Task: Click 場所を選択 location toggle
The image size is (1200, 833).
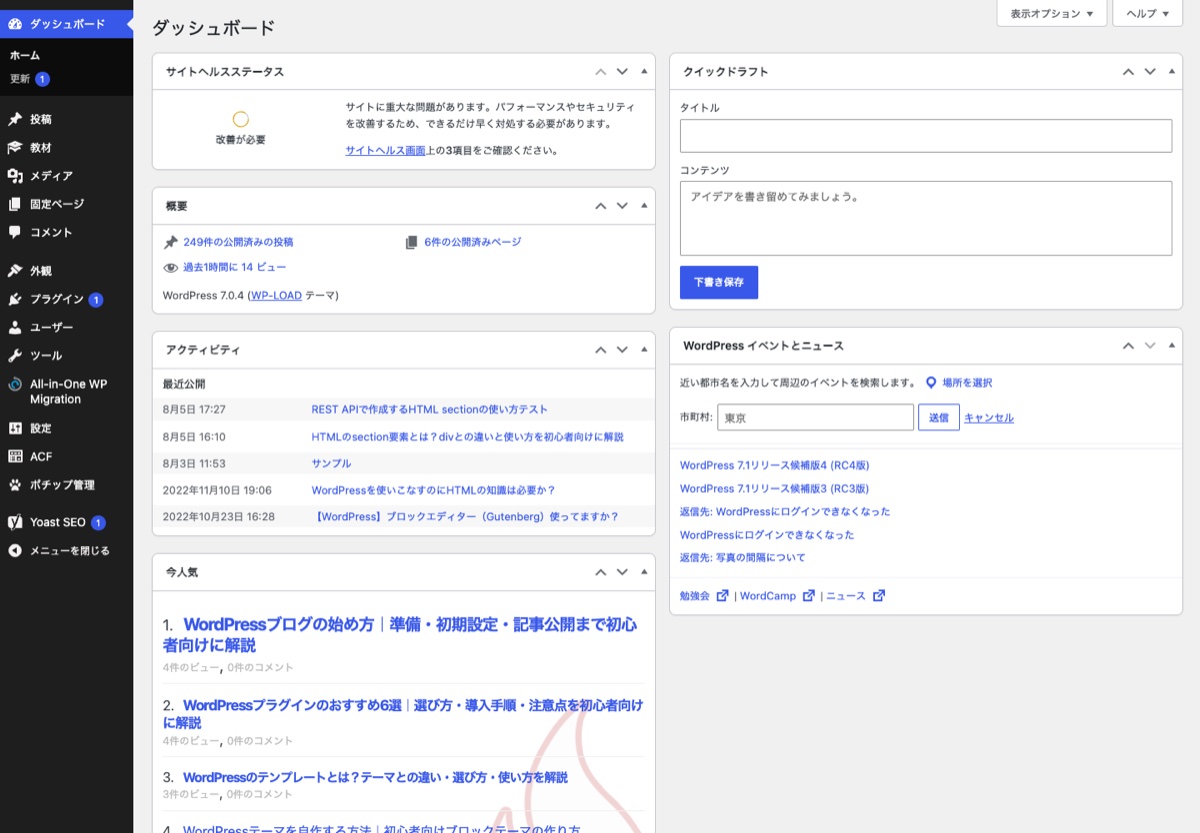Action: pyautogui.click(x=958, y=382)
